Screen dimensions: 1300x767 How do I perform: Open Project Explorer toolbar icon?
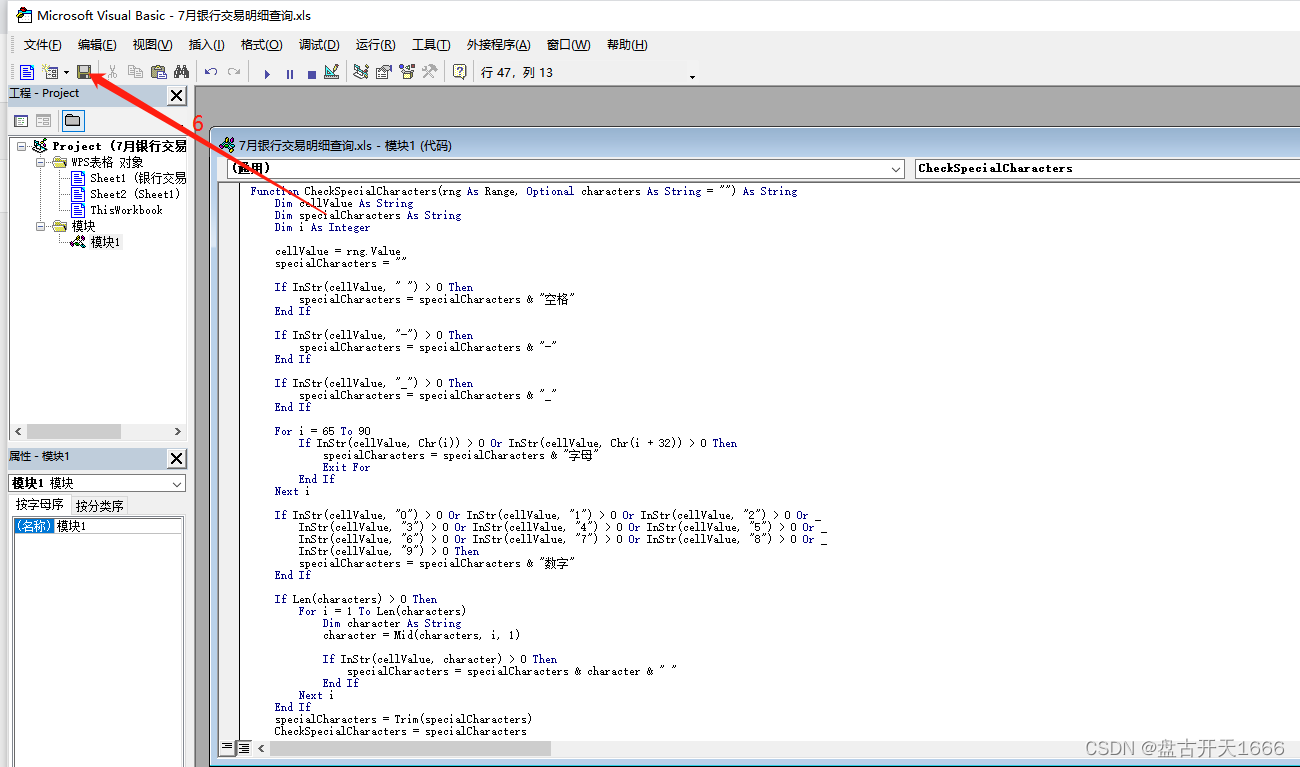361,72
